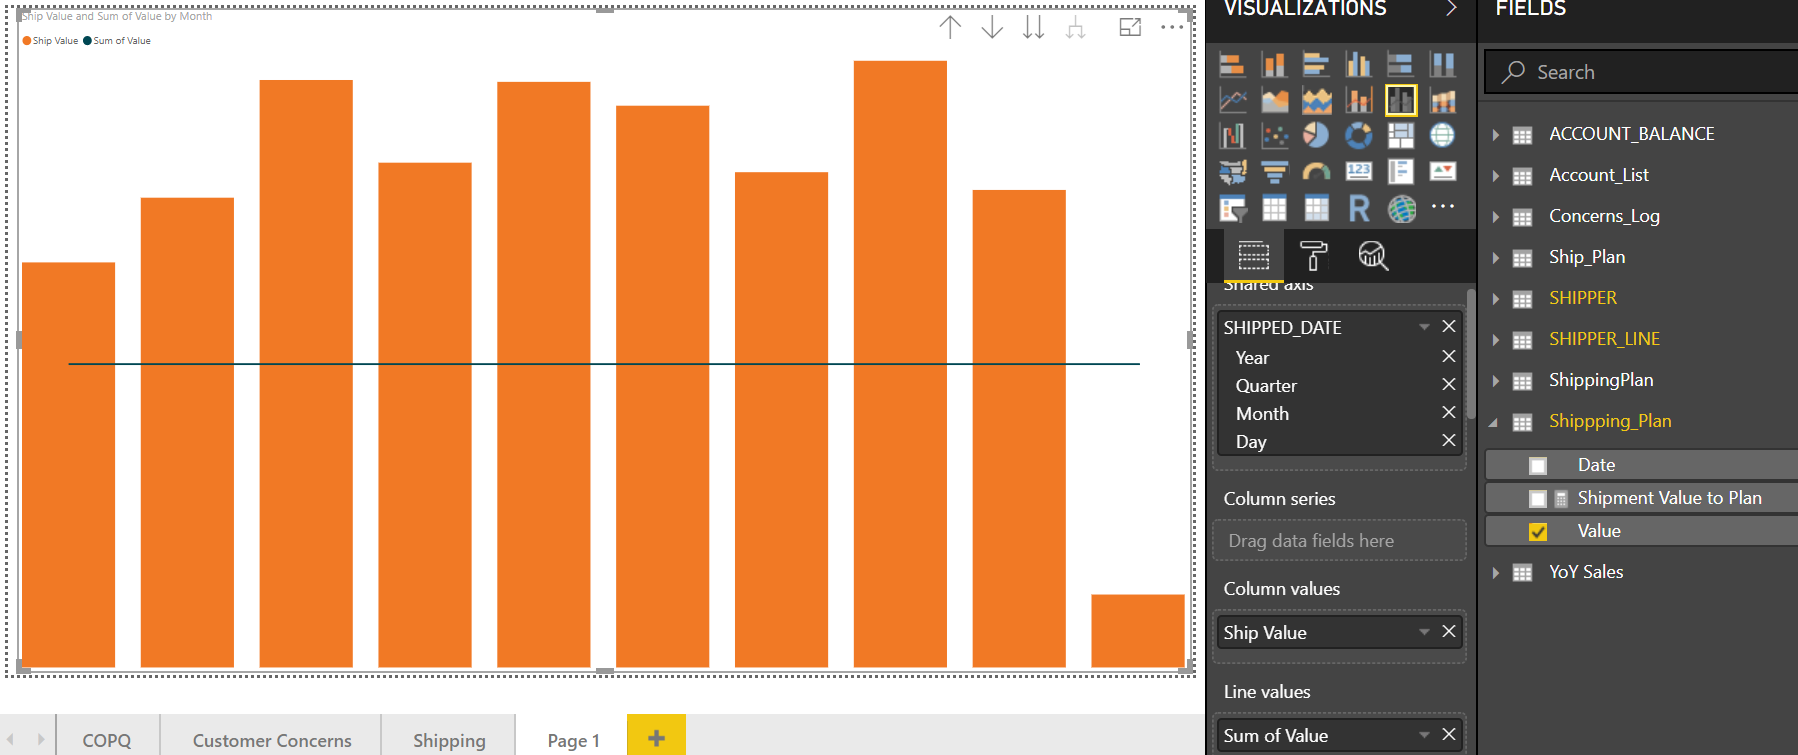
Task: Pick the Funnel chart visual
Action: [1274, 172]
